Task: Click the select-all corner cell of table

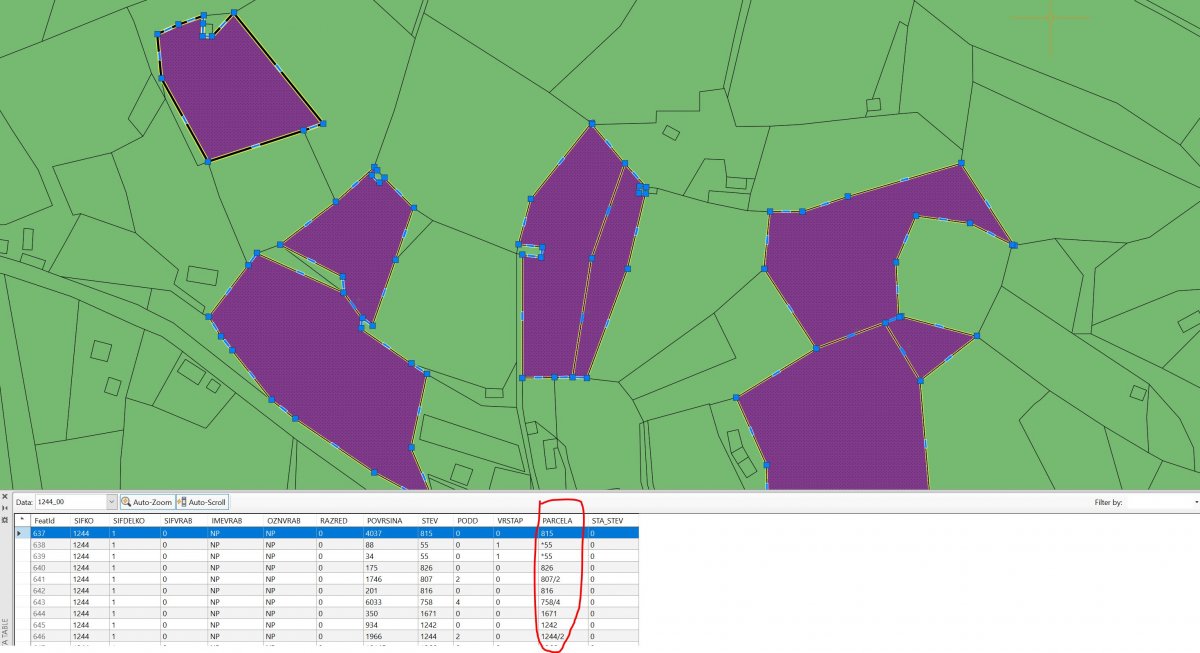Action: pyautogui.click(x=22, y=521)
